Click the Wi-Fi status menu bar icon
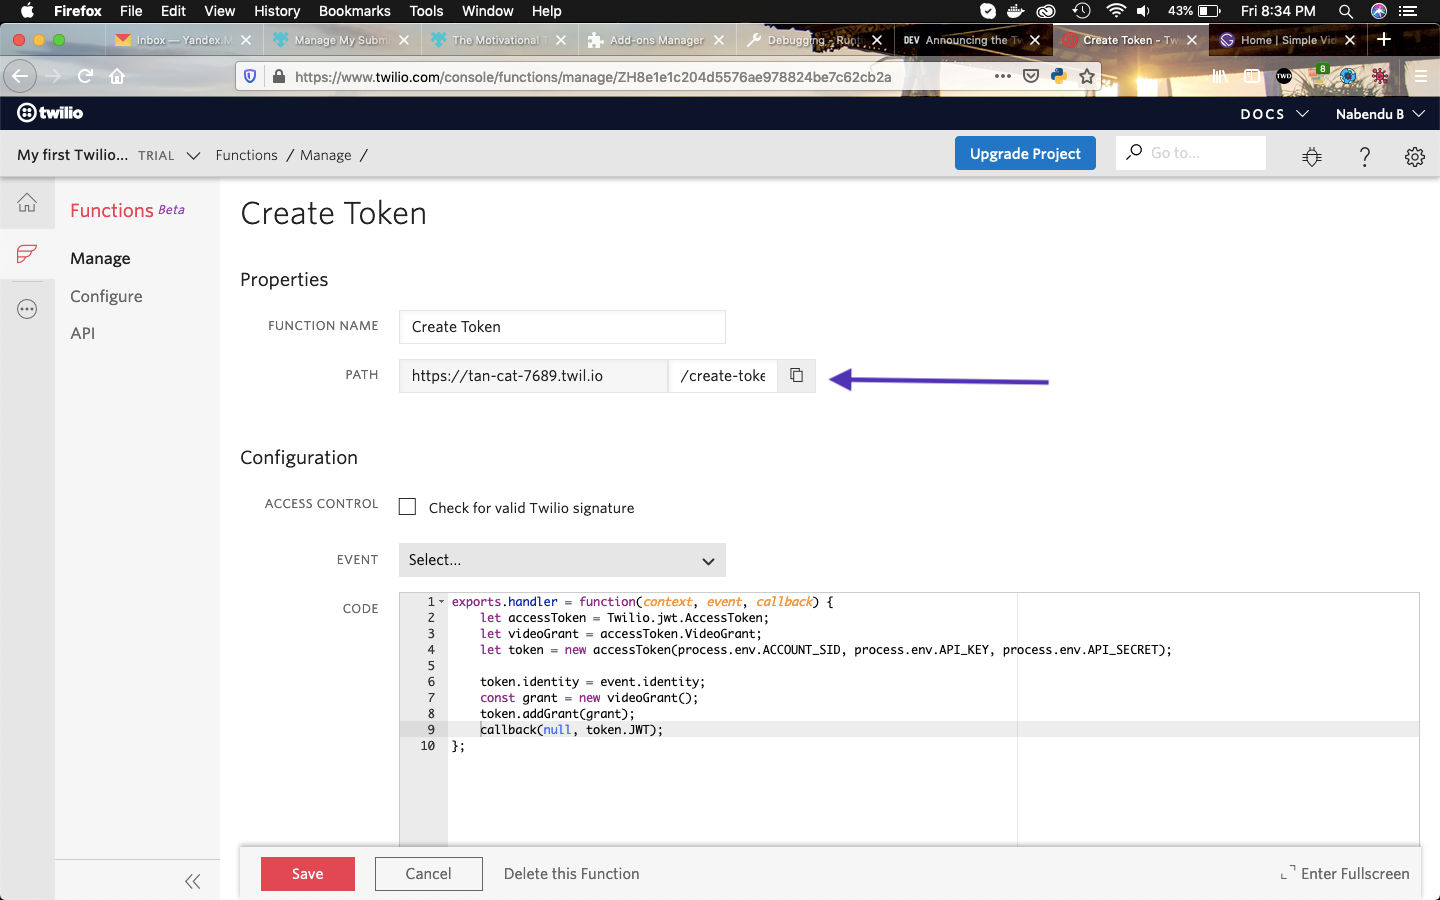 click(x=1116, y=11)
